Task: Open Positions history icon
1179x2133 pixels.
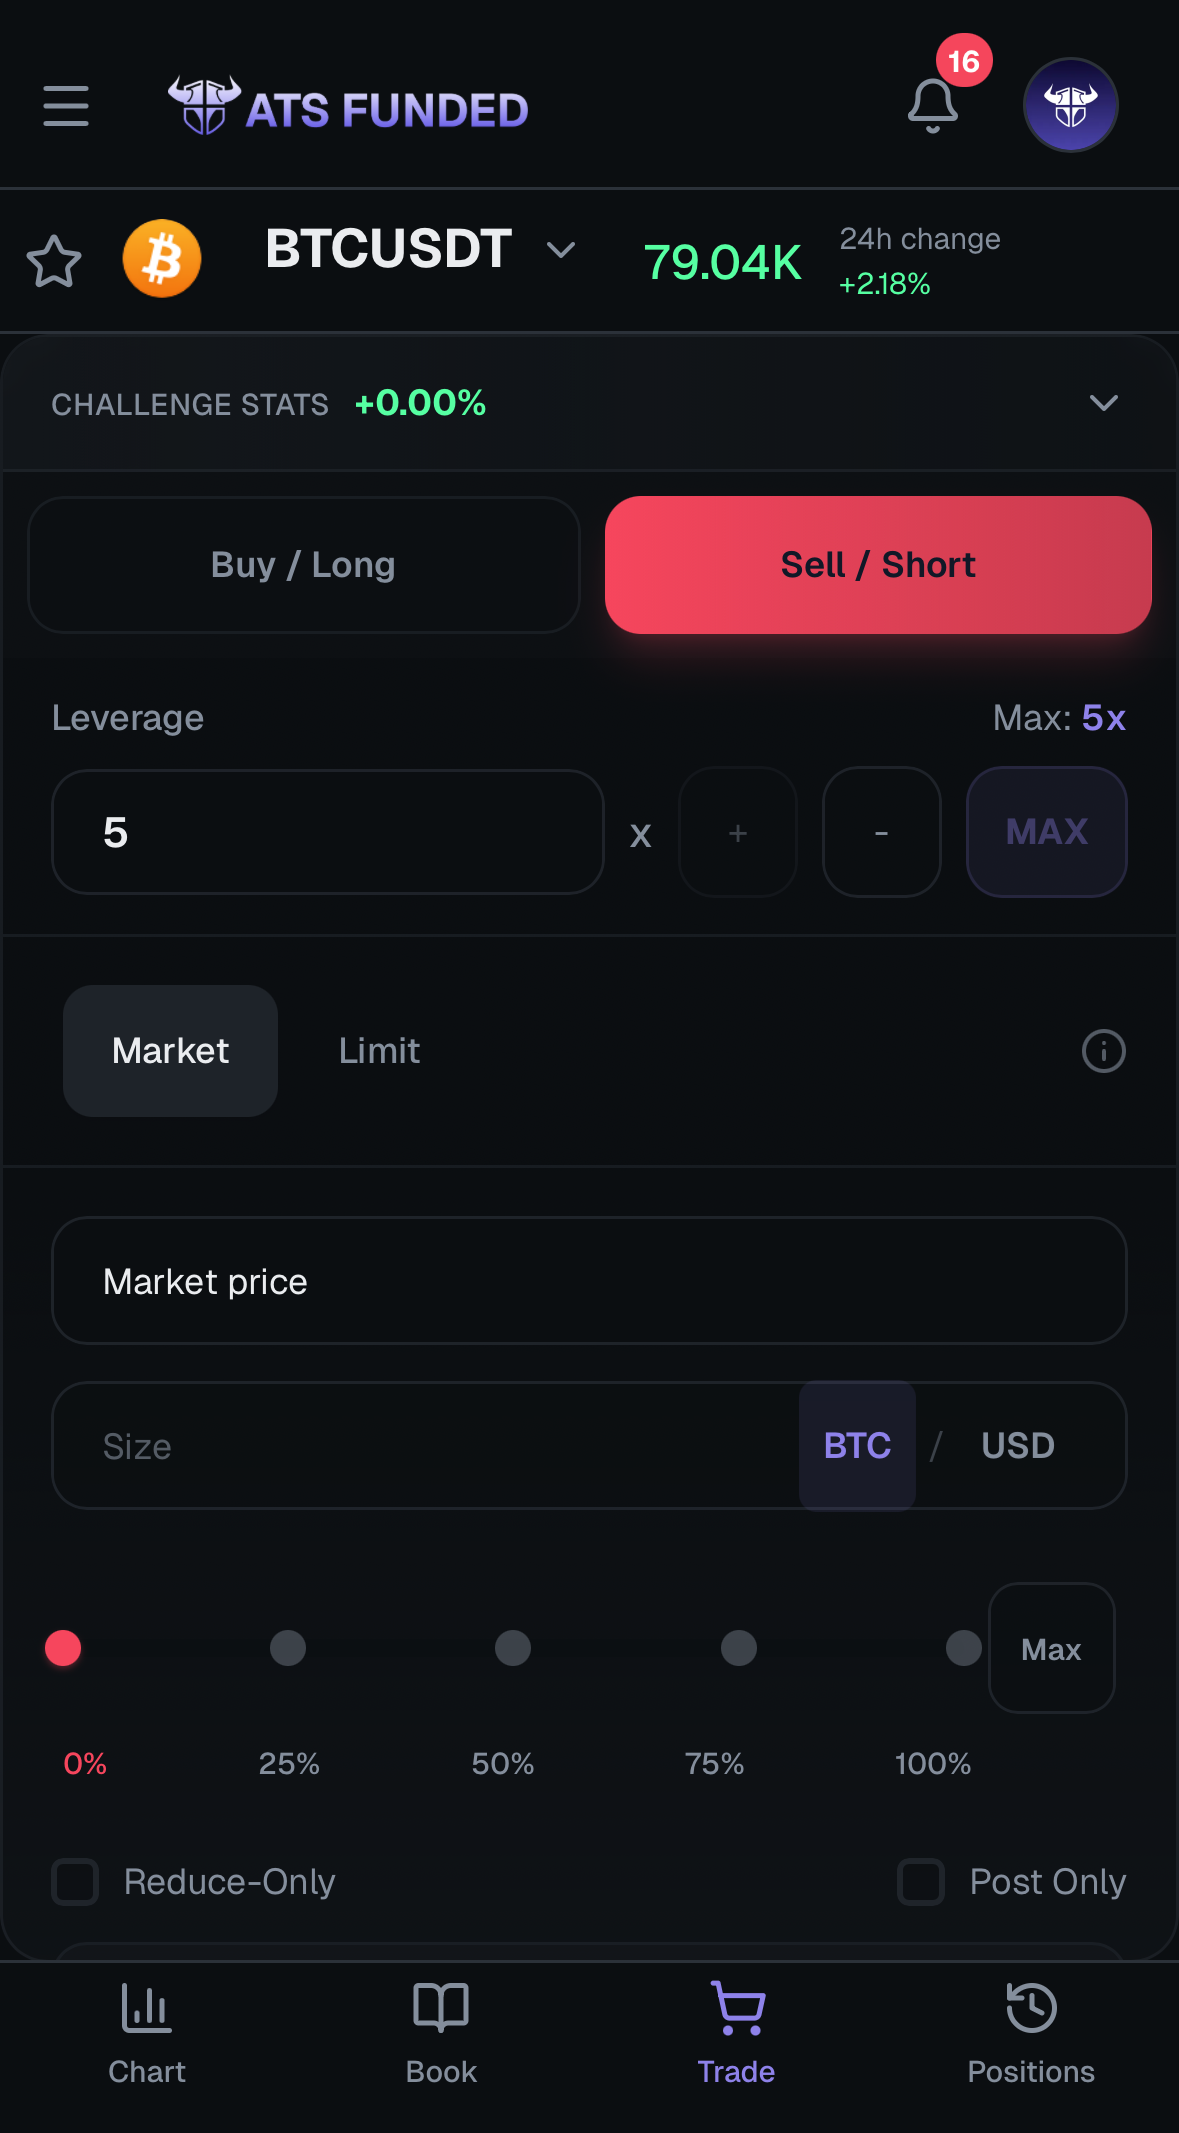Action: point(1031,2008)
